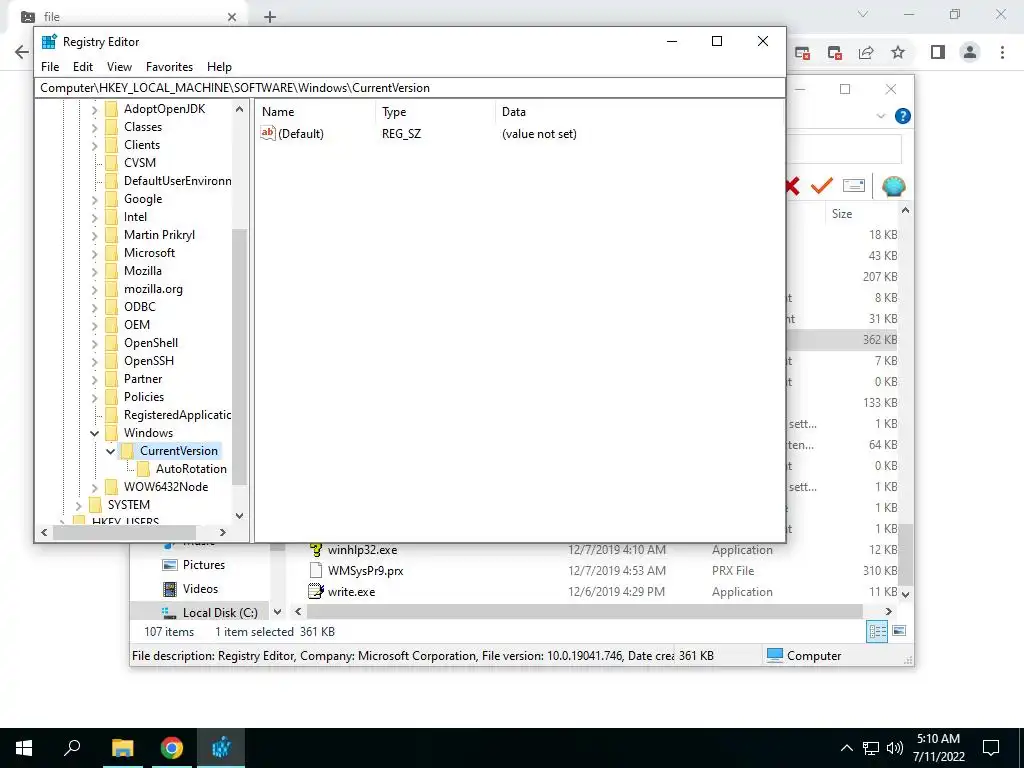Select the Clients registry key
Screen dimensions: 1024x768
pyautogui.click(x=142, y=145)
